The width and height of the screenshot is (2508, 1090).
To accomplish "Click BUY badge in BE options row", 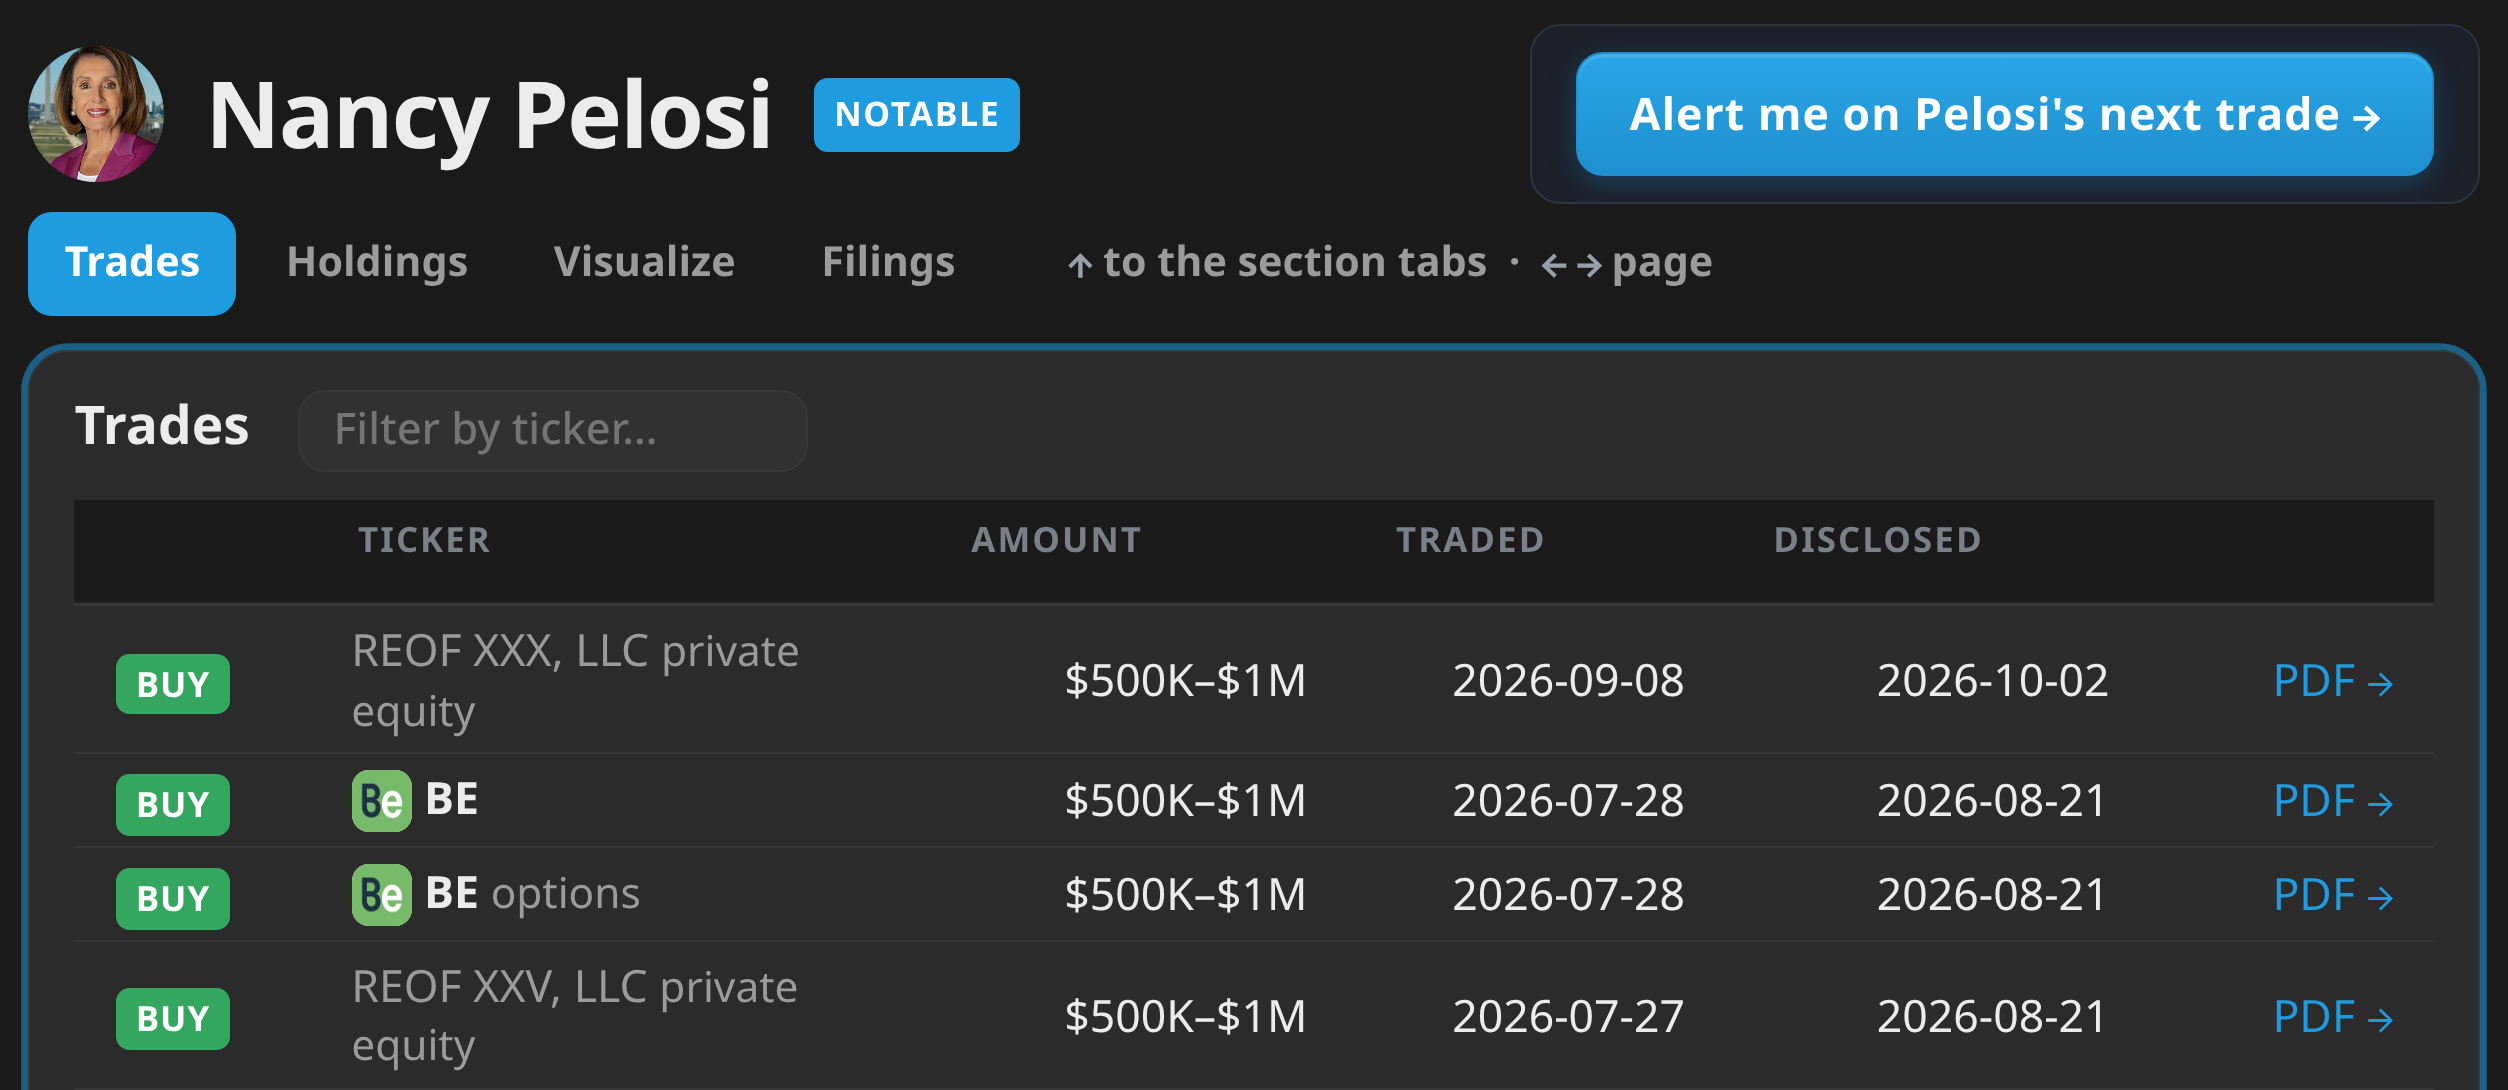I will point(173,899).
